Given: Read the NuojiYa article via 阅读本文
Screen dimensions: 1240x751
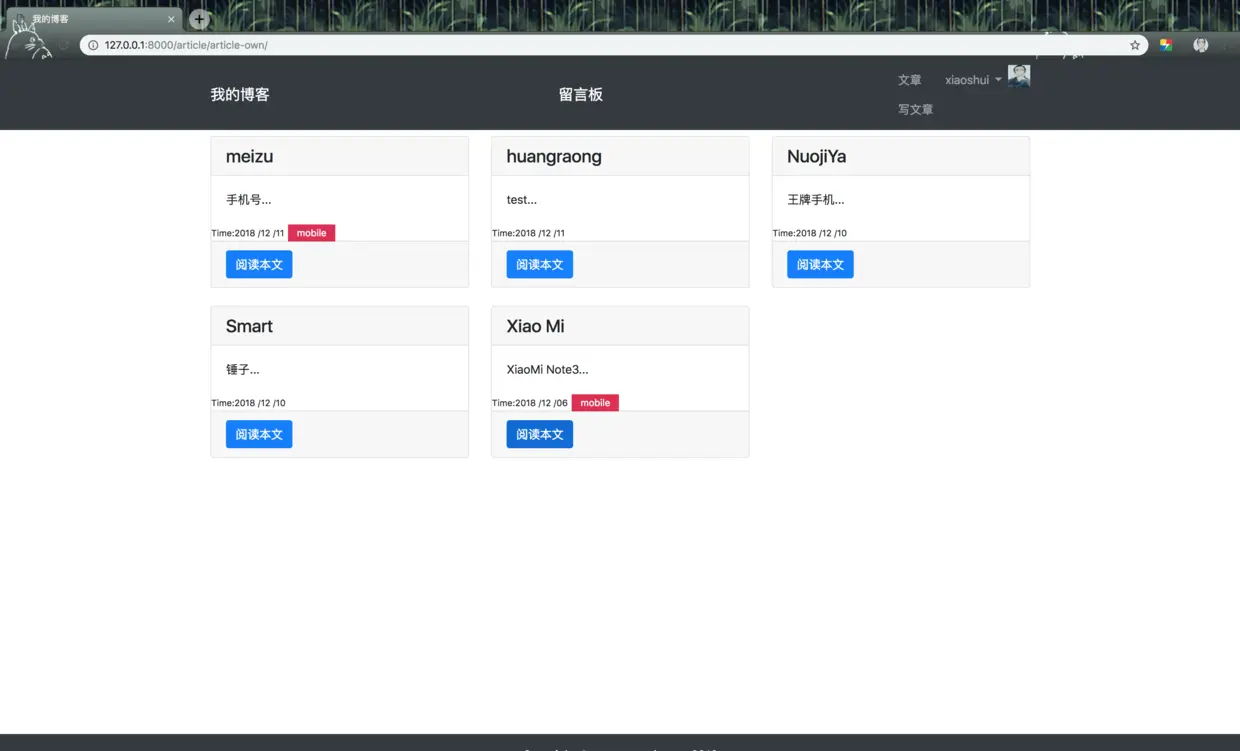Looking at the screenshot, I should (820, 264).
